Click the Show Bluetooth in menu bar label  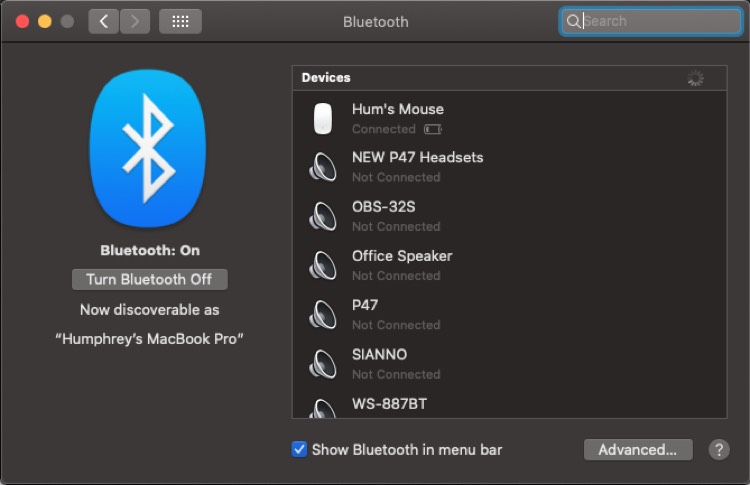click(407, 450)
